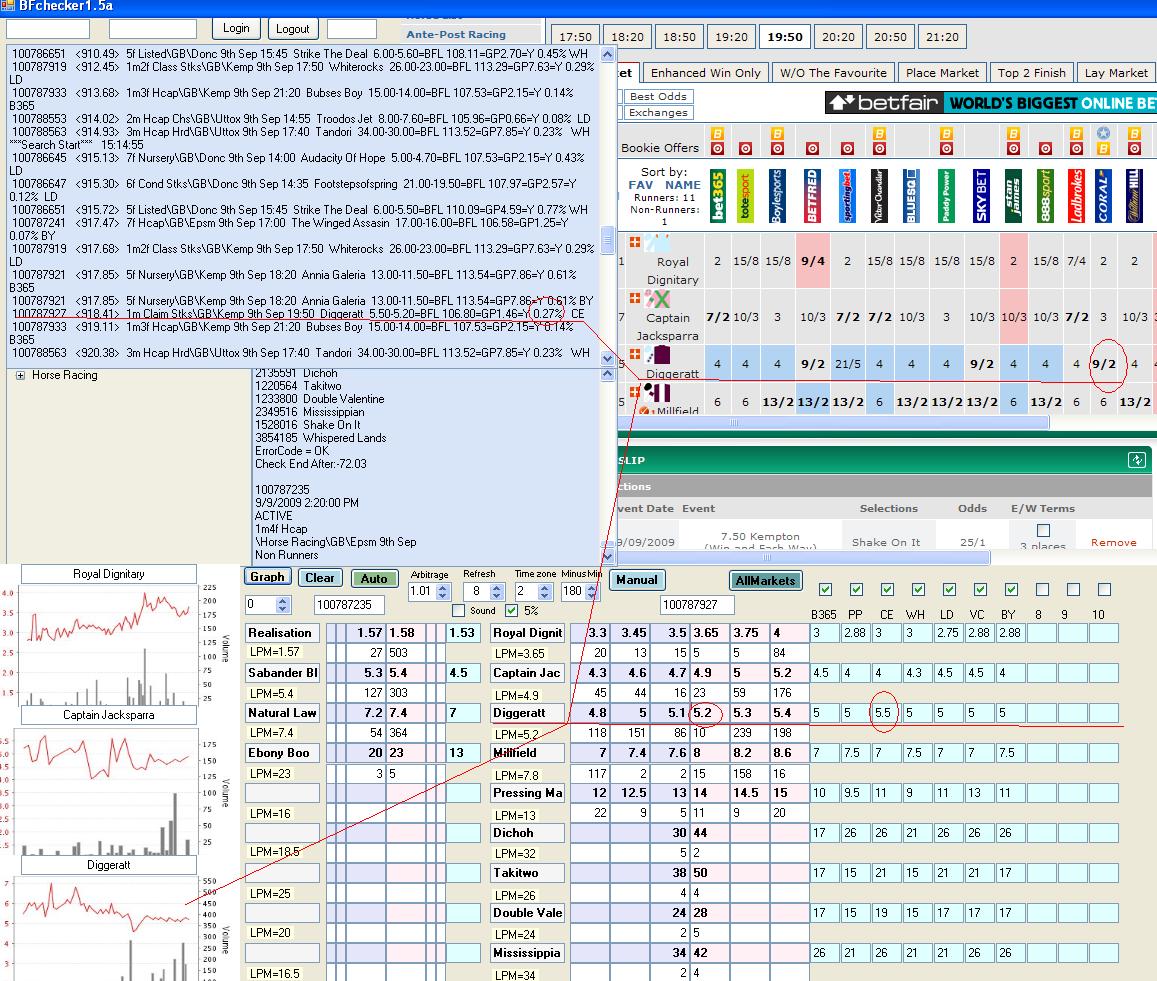The height and width of the screenshot is (981, 1157).
Task: Click the Login button
Action: (x=236, y=28)
